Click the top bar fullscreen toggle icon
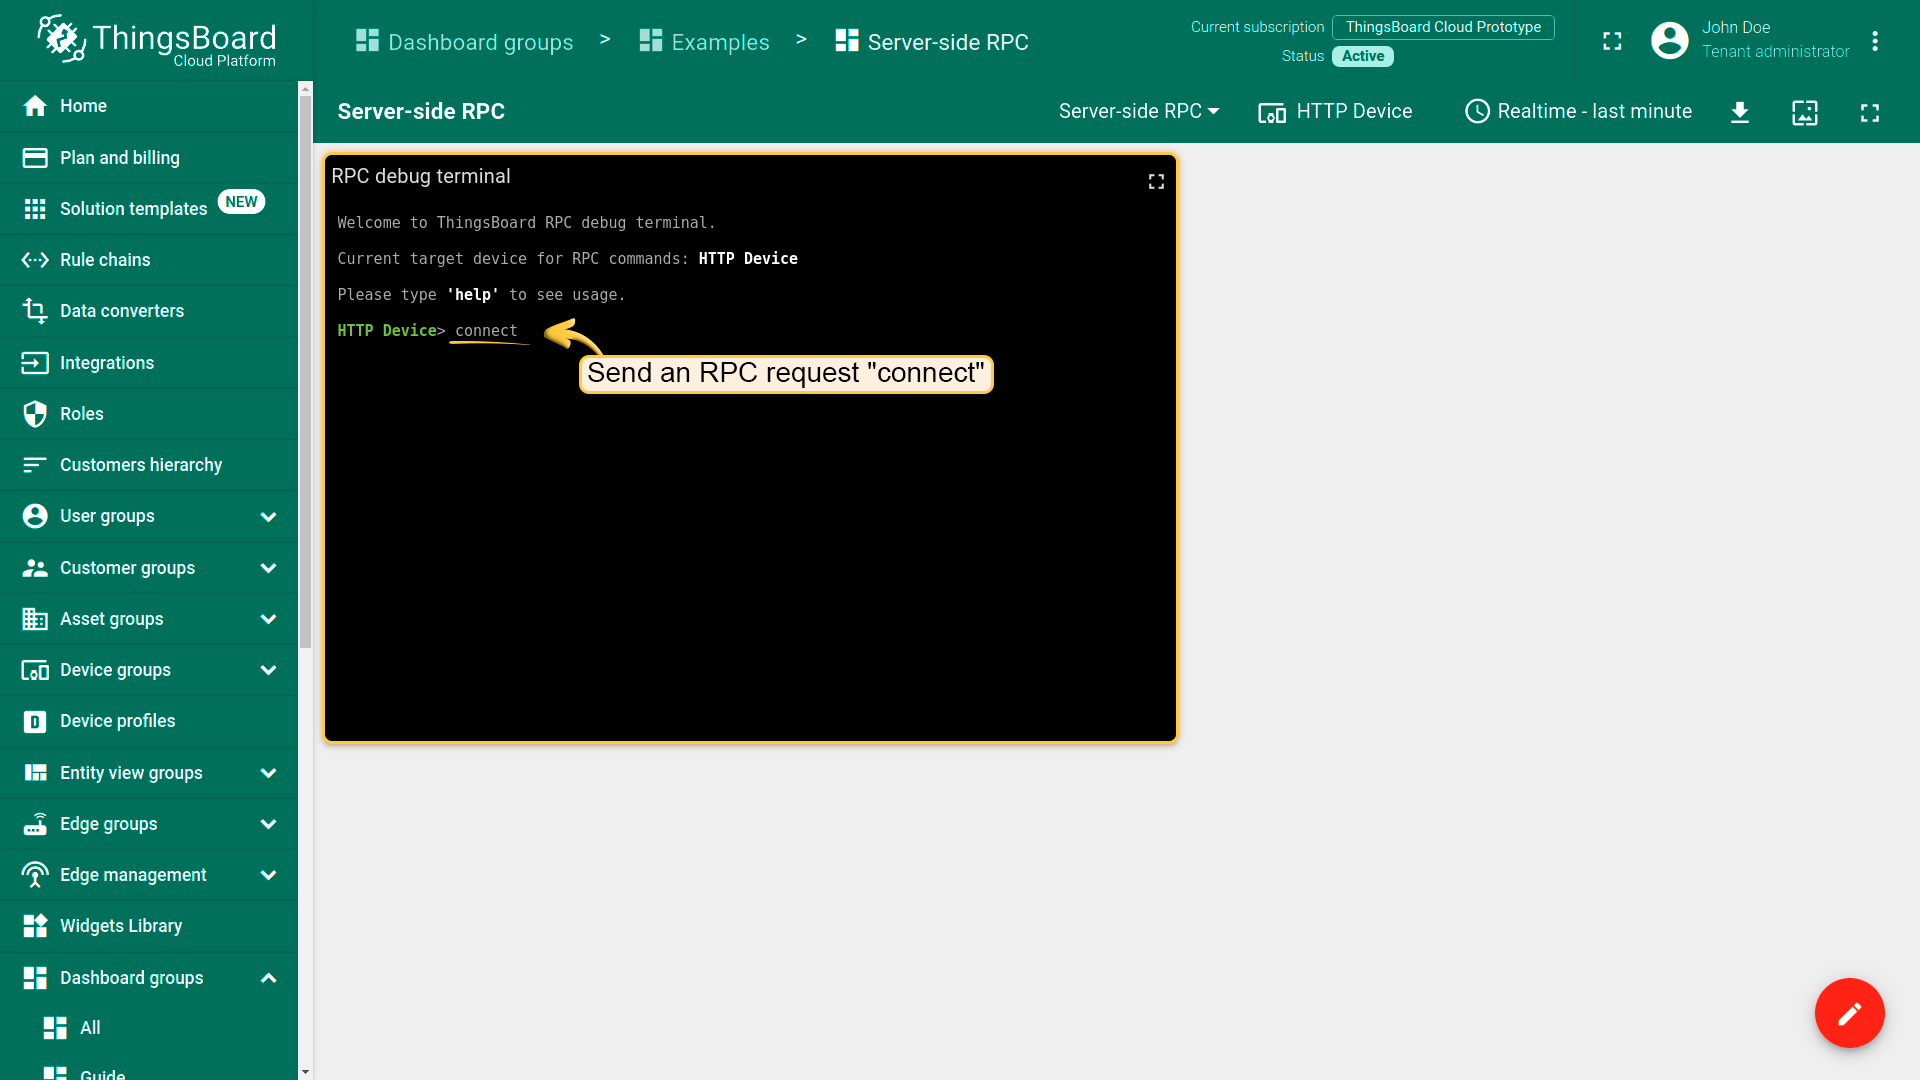The width and height of the screenshot is (1920, 1080). 1612,41
